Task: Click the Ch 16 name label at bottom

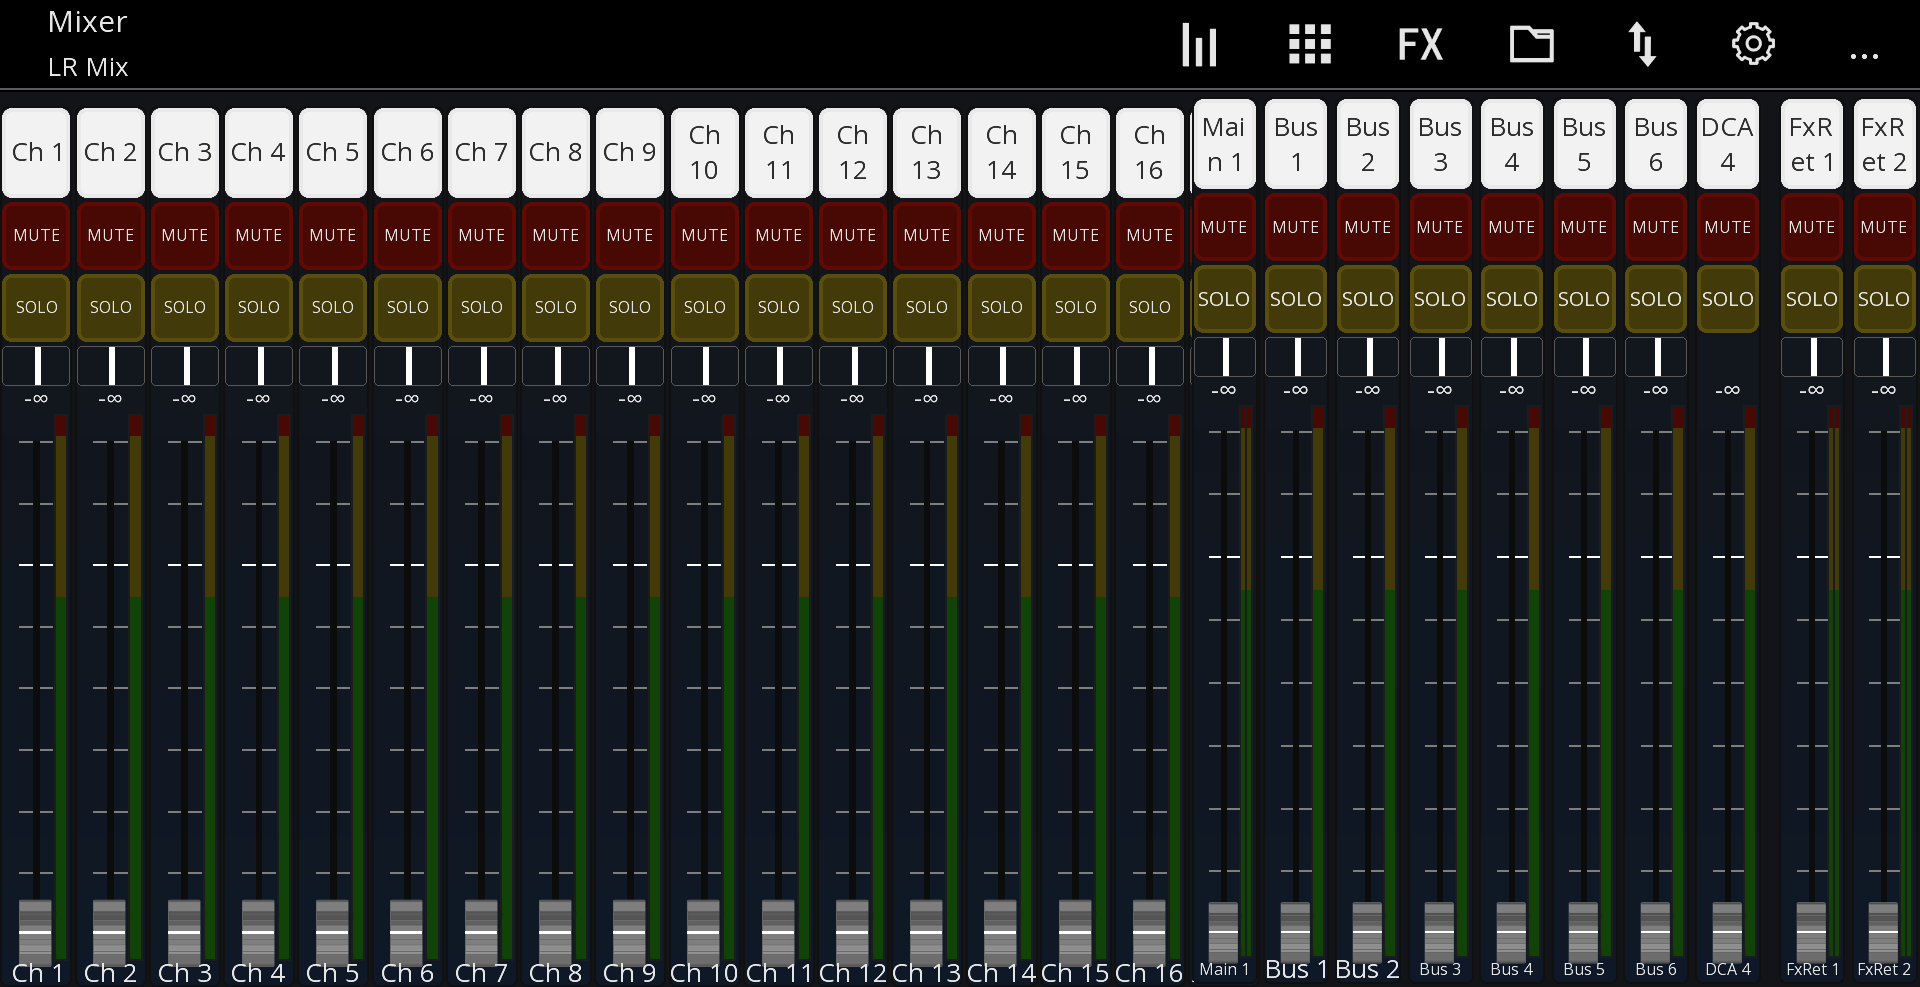Action: click(1150, 971)
